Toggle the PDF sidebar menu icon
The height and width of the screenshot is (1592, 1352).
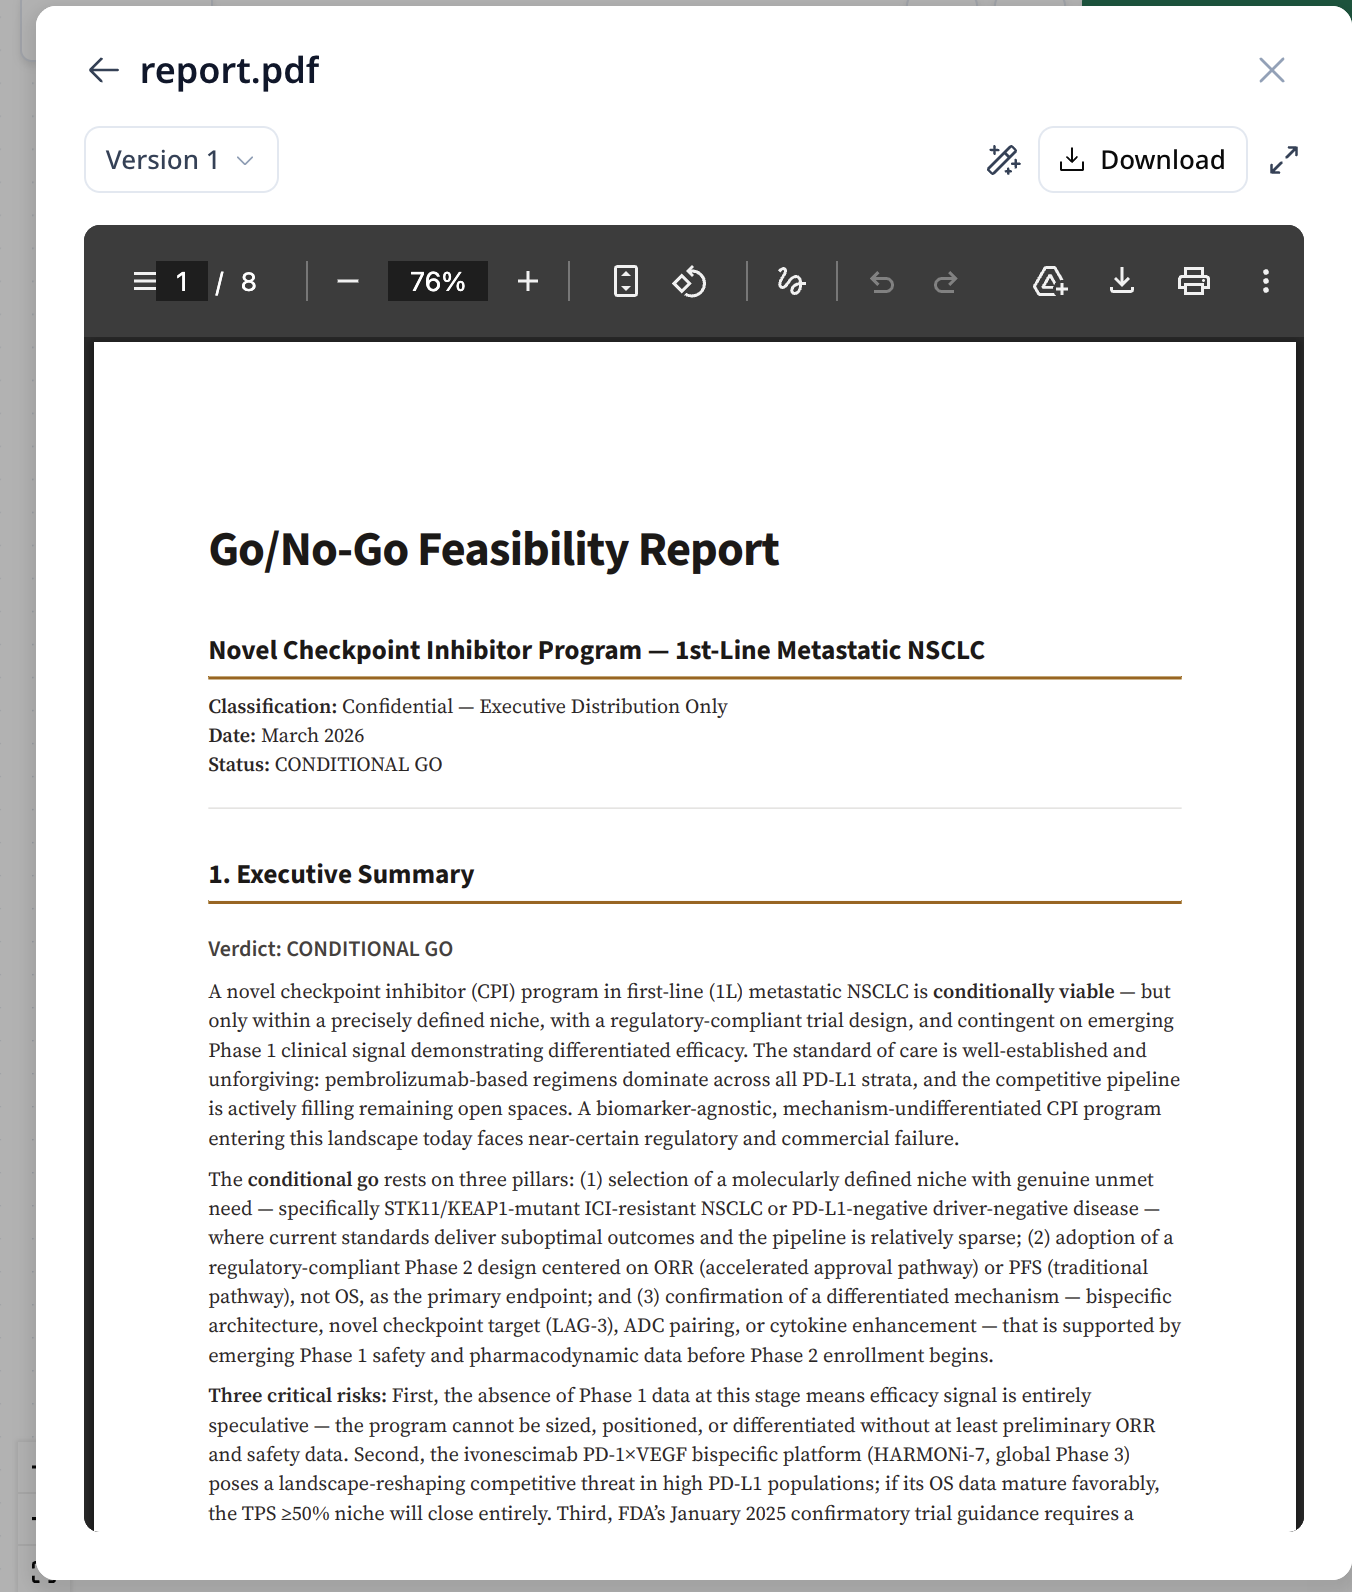[144, 282]
